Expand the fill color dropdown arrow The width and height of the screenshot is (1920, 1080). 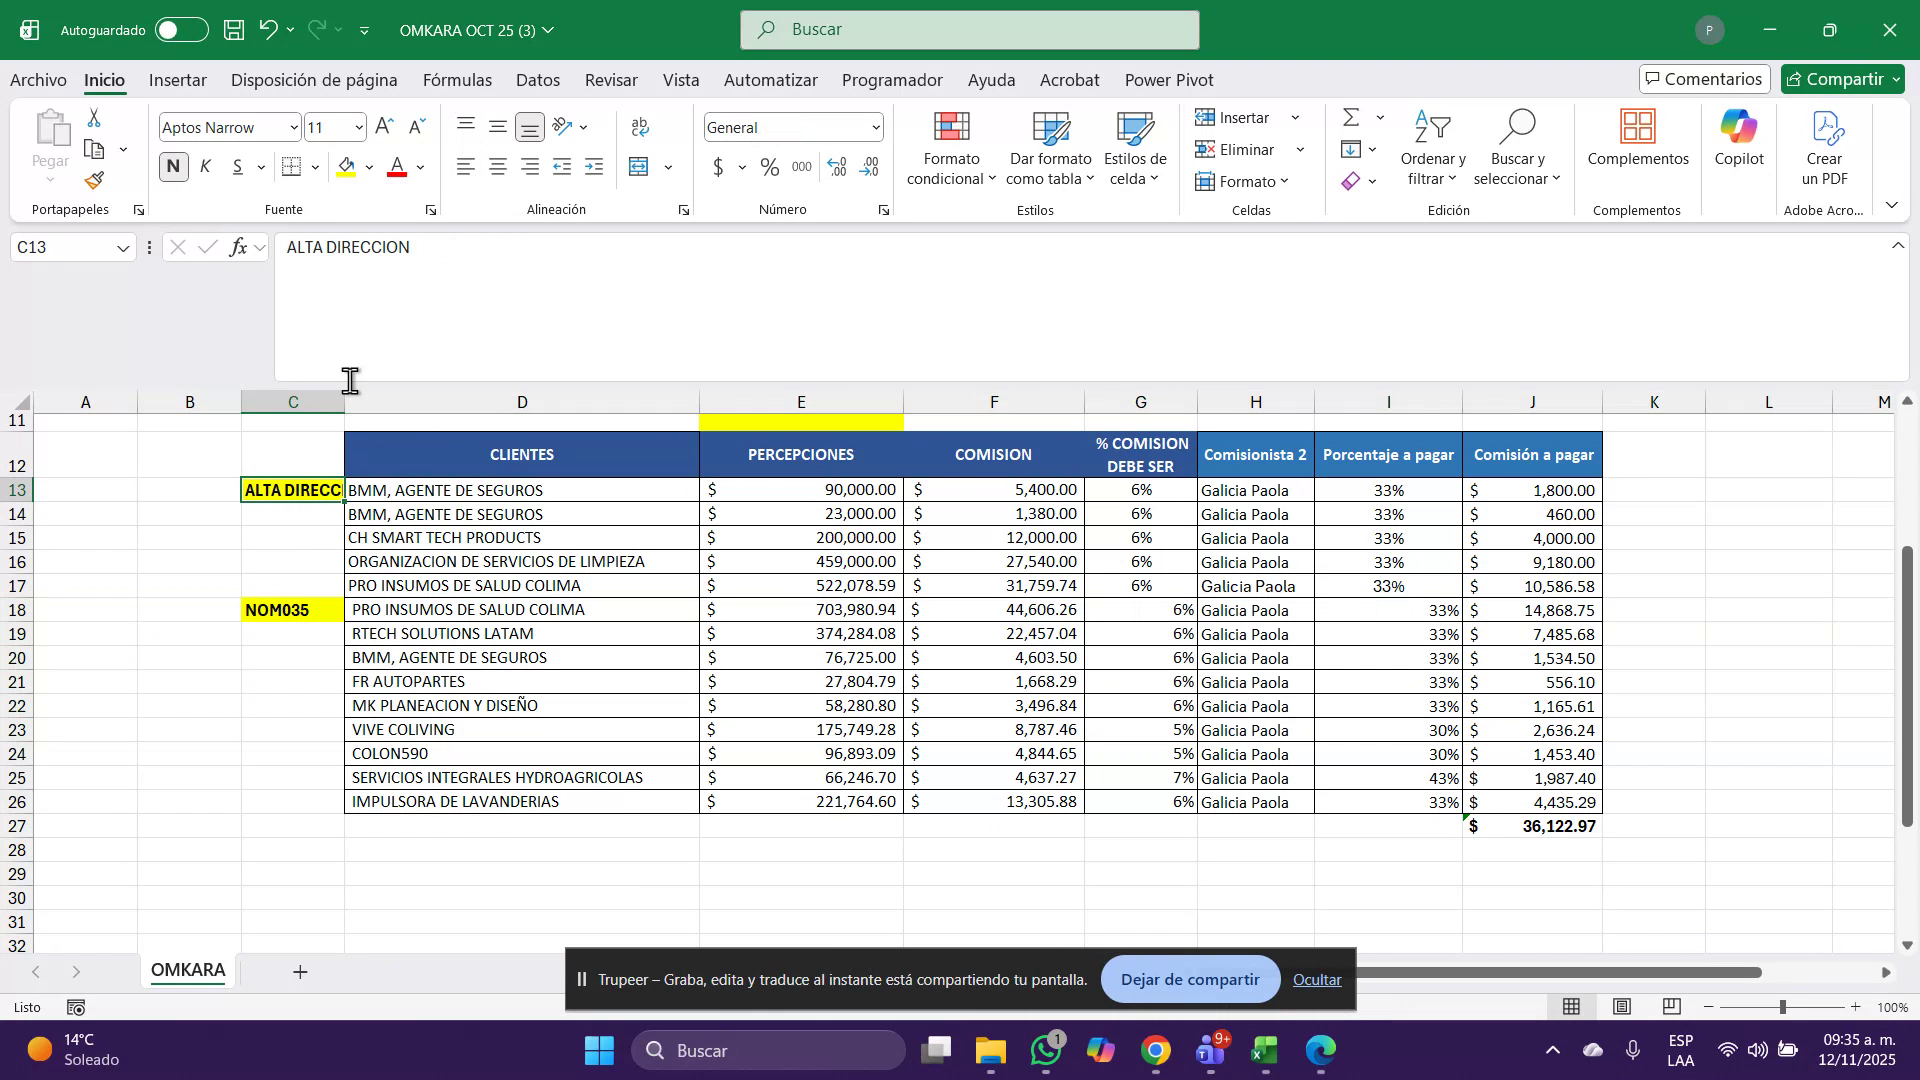point(368,167)
